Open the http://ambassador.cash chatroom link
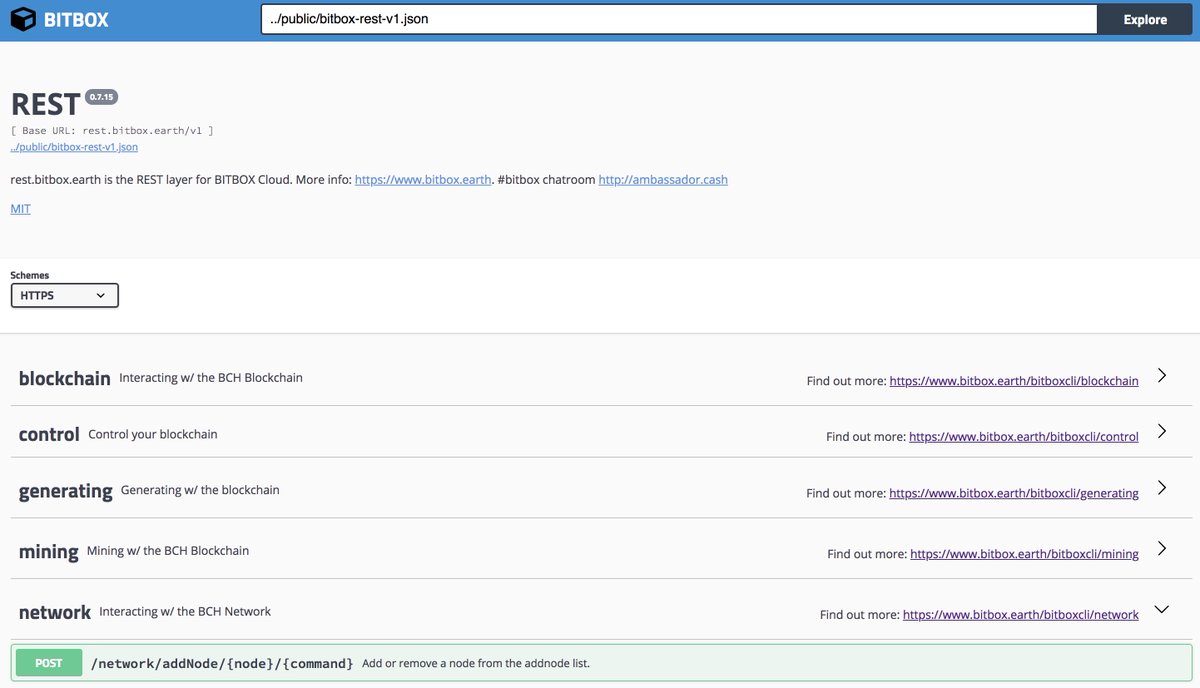 pyautogui.click(x=663, y=180)
